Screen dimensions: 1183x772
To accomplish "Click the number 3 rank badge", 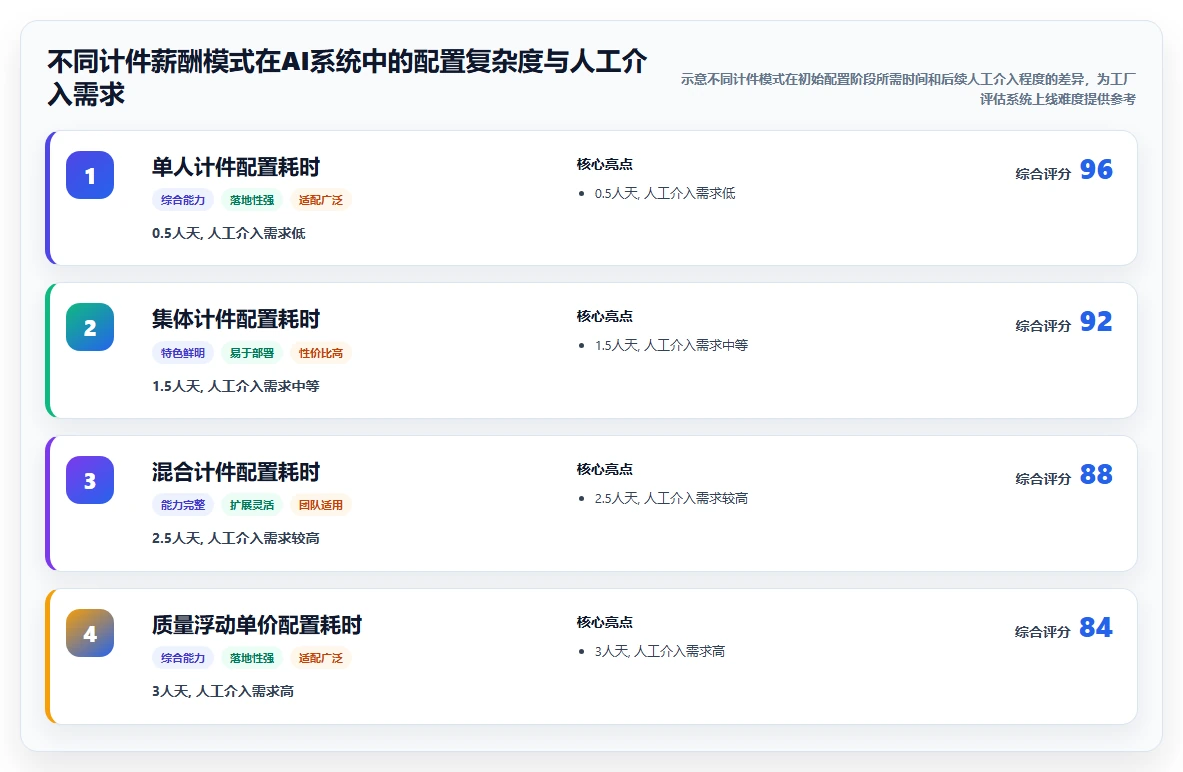I will [x=90, y=480].
